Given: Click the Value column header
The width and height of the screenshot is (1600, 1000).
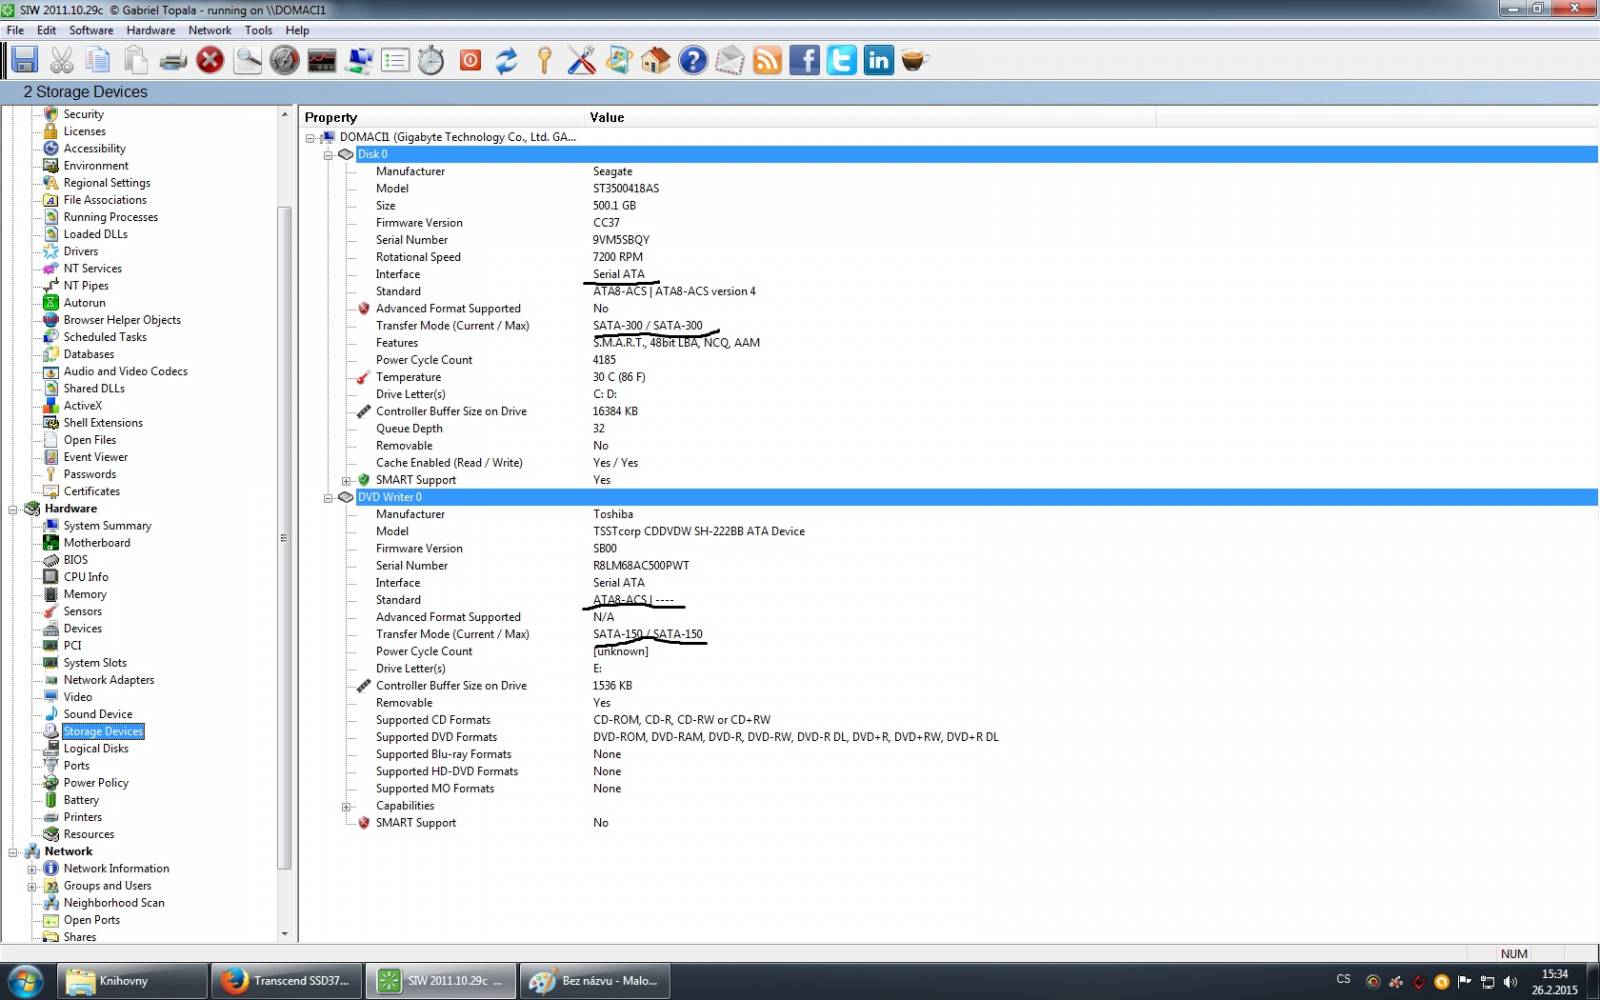Looking at the screenshot, I should pos(870,118).
